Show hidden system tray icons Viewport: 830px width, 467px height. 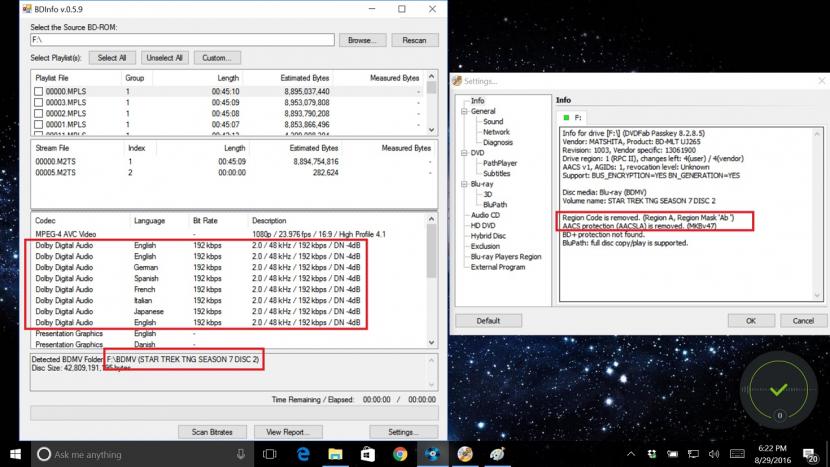(x=633, y=453)
